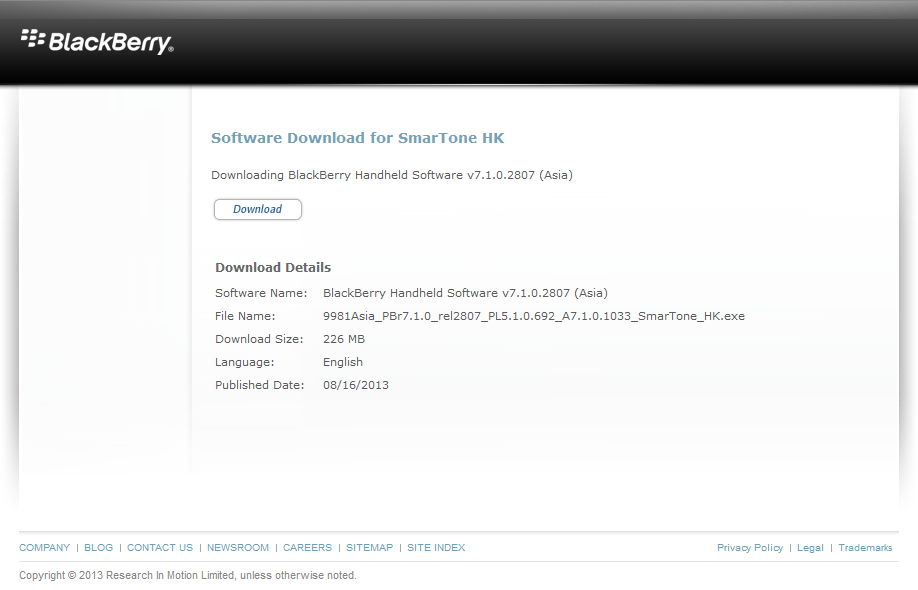Image resolution: width=918 pixels, height=590 pixels.
Task: Click the 'Download Size:' label
Action: click(259, 339)
